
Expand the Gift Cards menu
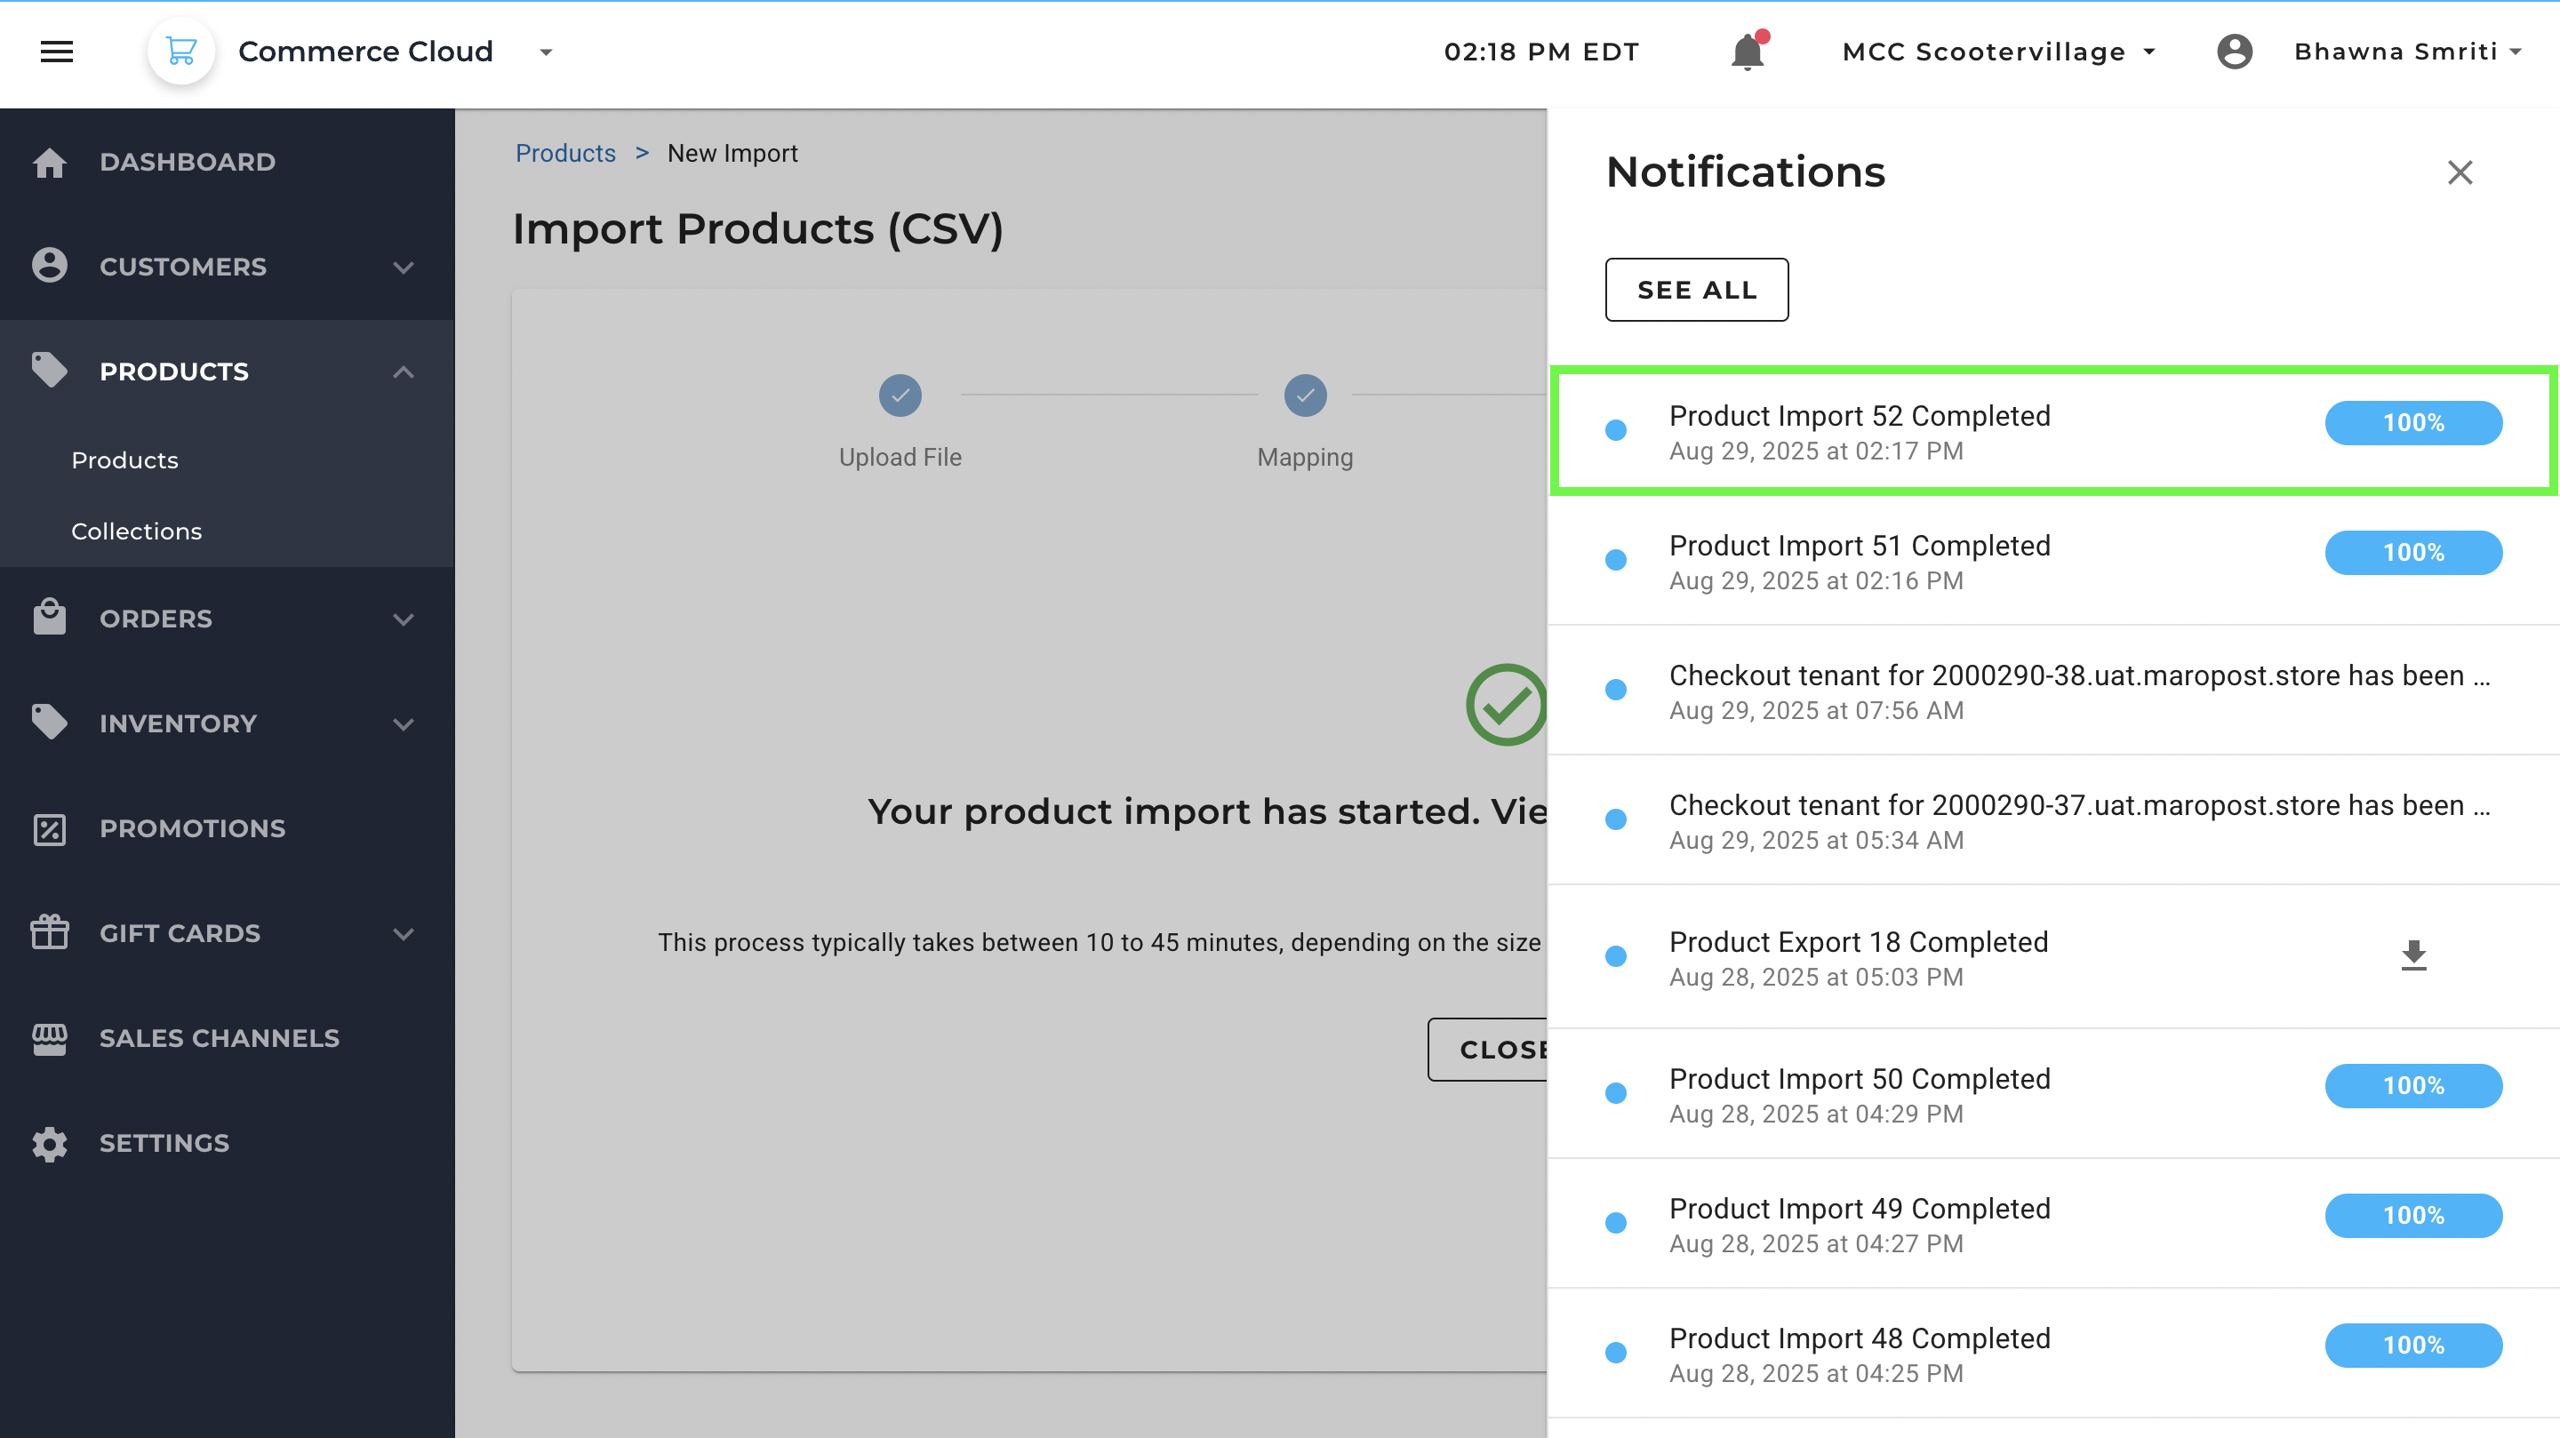(x=403, y=934)
